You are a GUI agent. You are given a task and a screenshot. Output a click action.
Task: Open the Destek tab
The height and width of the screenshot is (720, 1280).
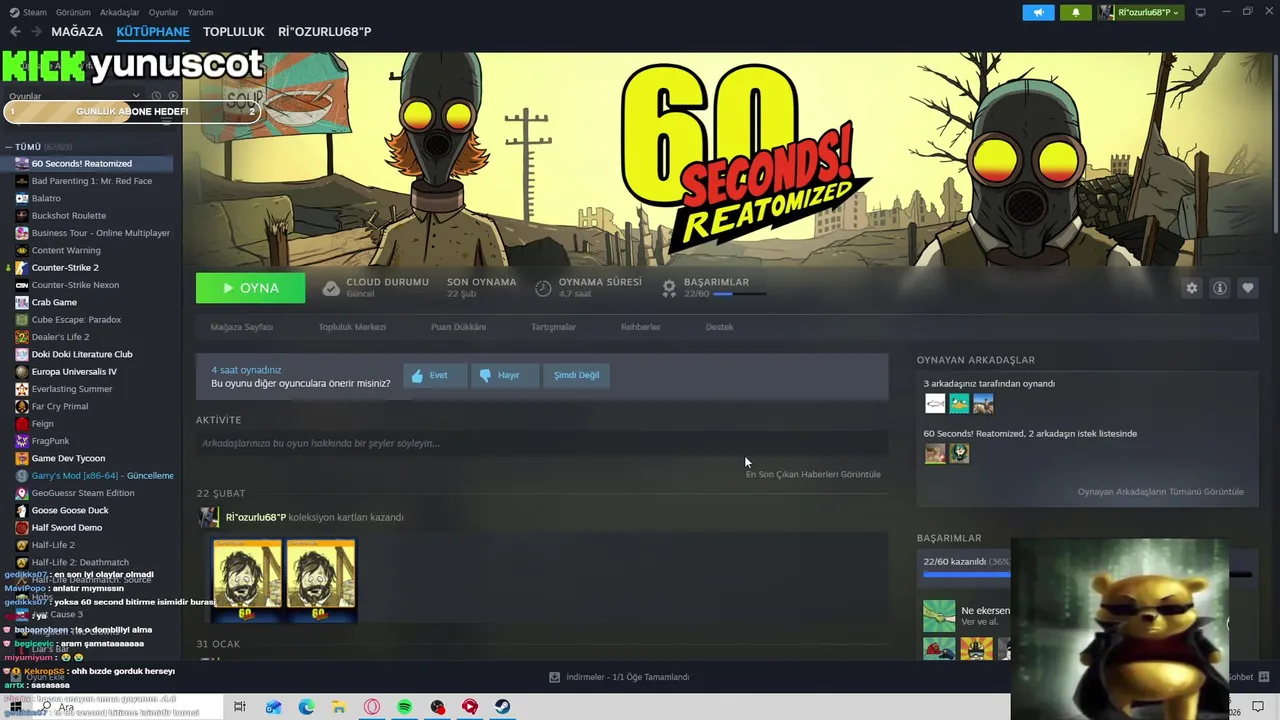coord(719,327)
